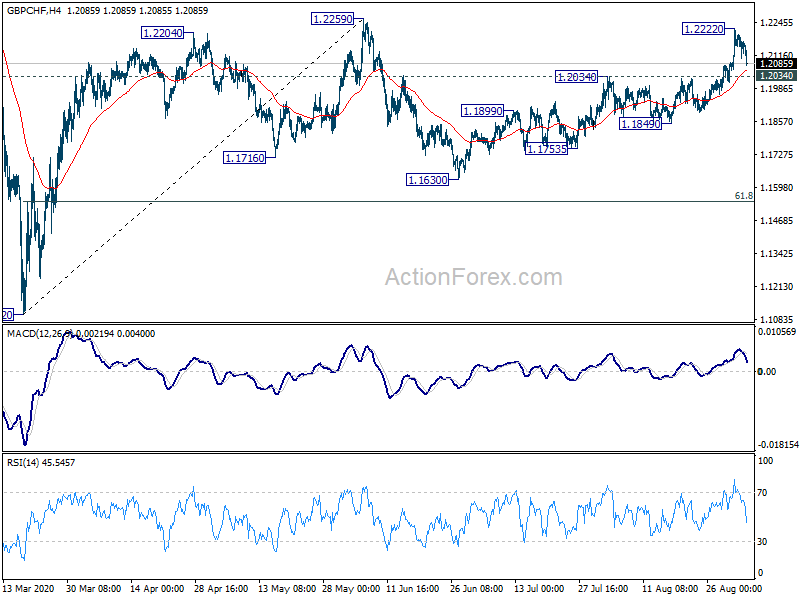Click the MACD 0.010569 scale value
Image resolution: width=800 pixels, height=600 pixels.
click(777, 332)
